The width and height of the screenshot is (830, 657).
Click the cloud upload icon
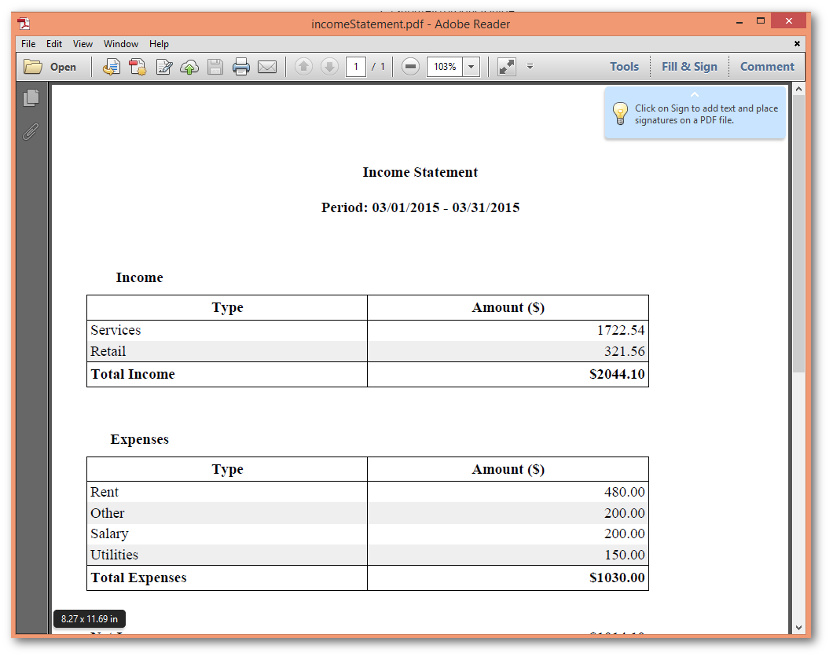click(189, 67)
